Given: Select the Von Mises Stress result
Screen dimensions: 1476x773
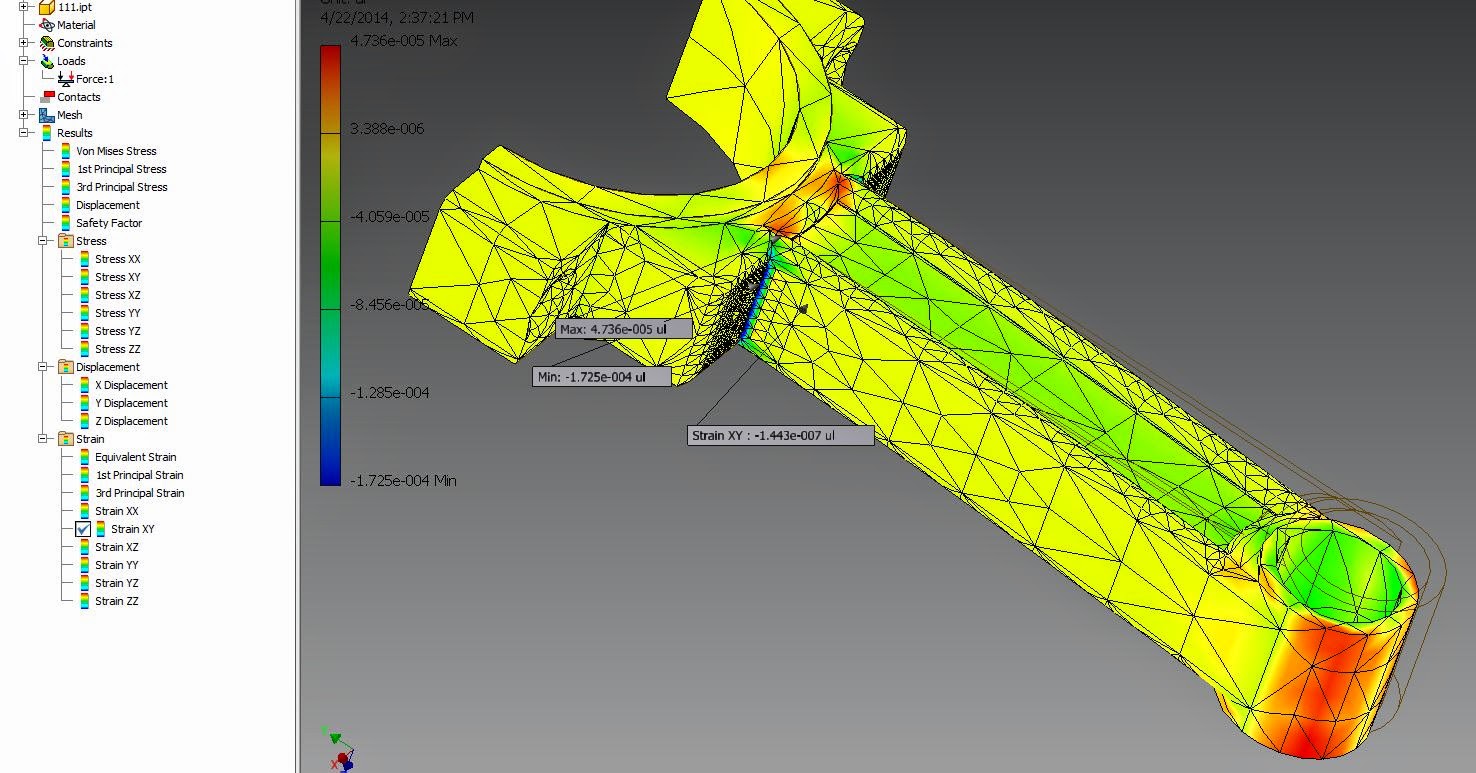Looking at the screenshot, I should coord(116,151).
